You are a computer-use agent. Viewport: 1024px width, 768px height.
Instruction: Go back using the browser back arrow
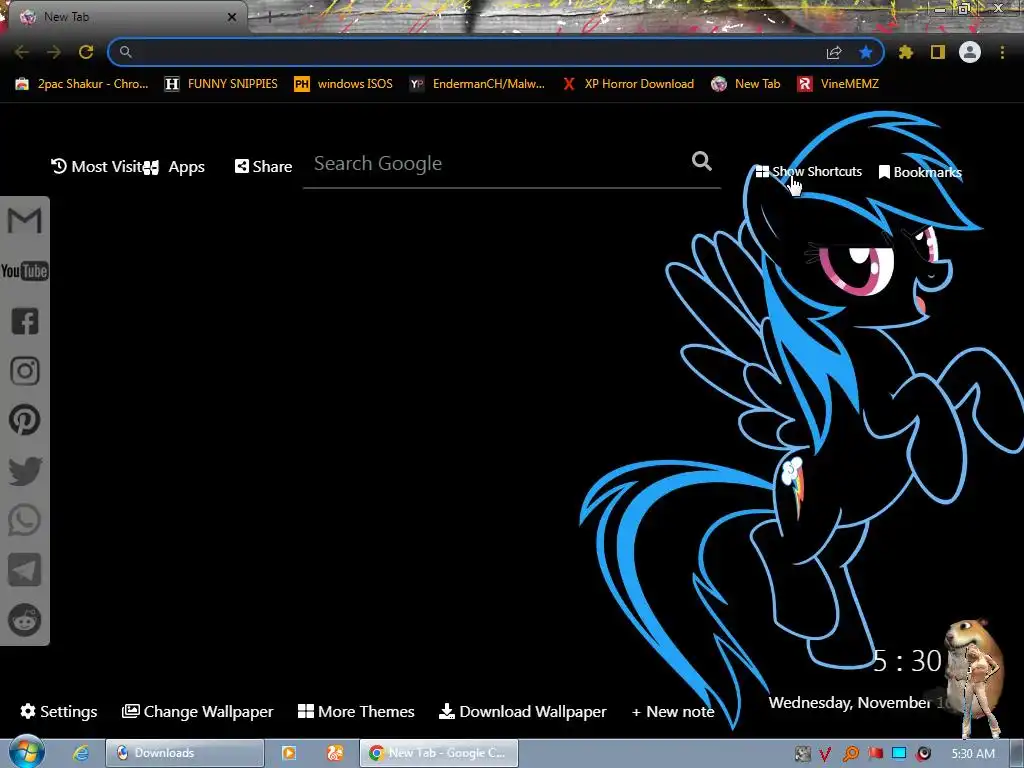(x=22, y=52)
